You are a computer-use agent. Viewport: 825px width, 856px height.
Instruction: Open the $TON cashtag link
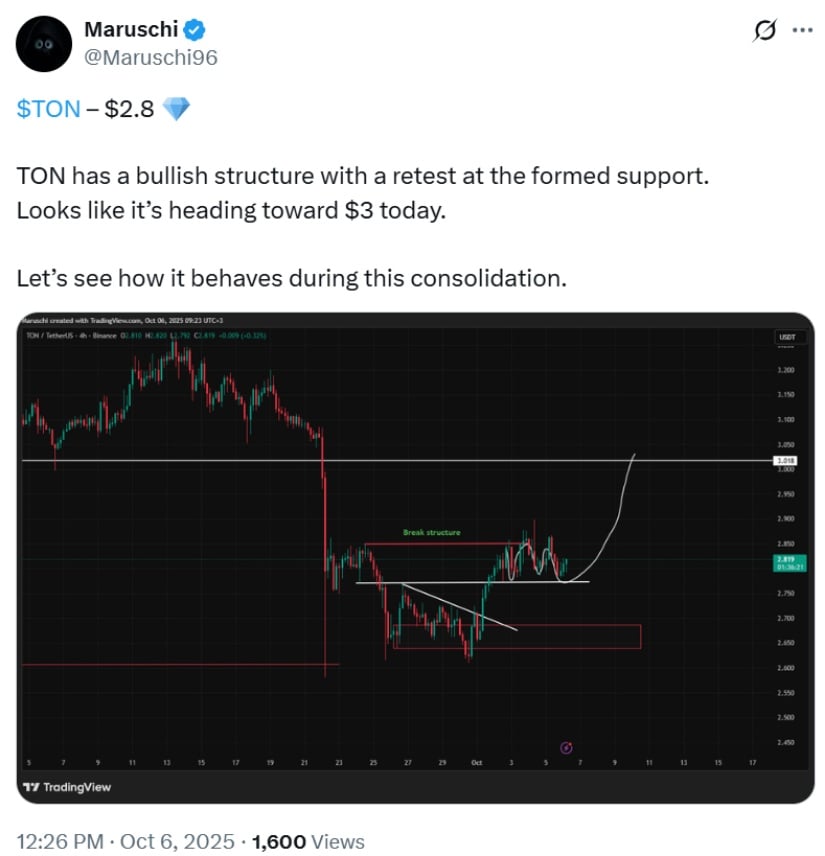48,109
